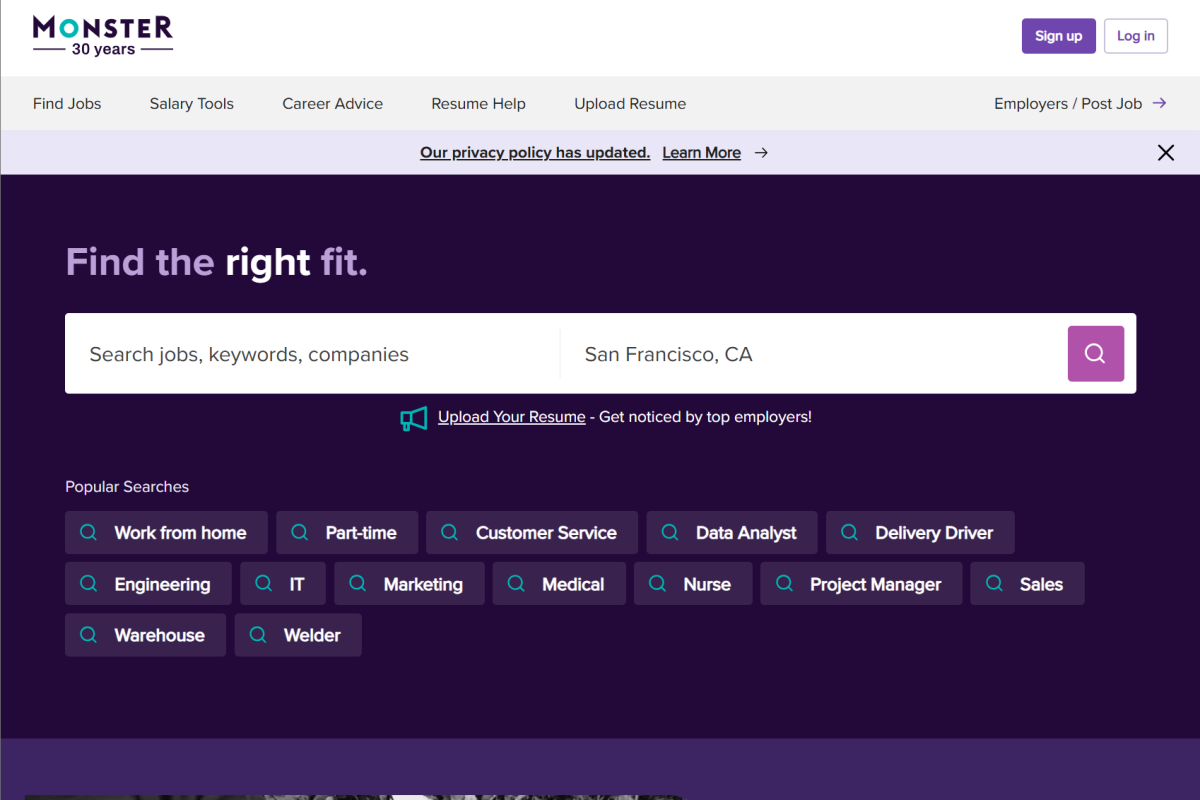1200x800 pixels.
Task: Pick the Warehouse popular search
Action: coord(145,635)
